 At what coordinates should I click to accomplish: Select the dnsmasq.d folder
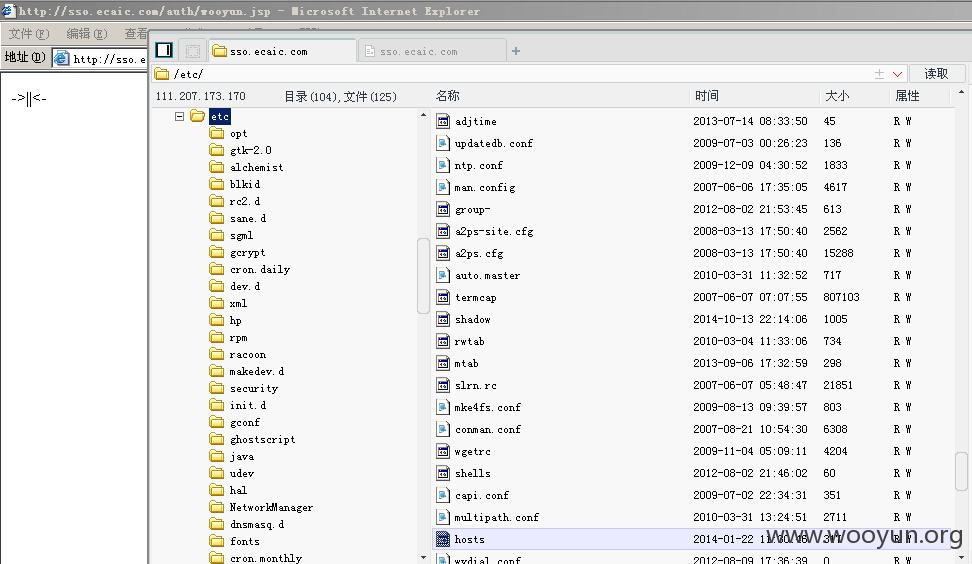click(257, 524)
